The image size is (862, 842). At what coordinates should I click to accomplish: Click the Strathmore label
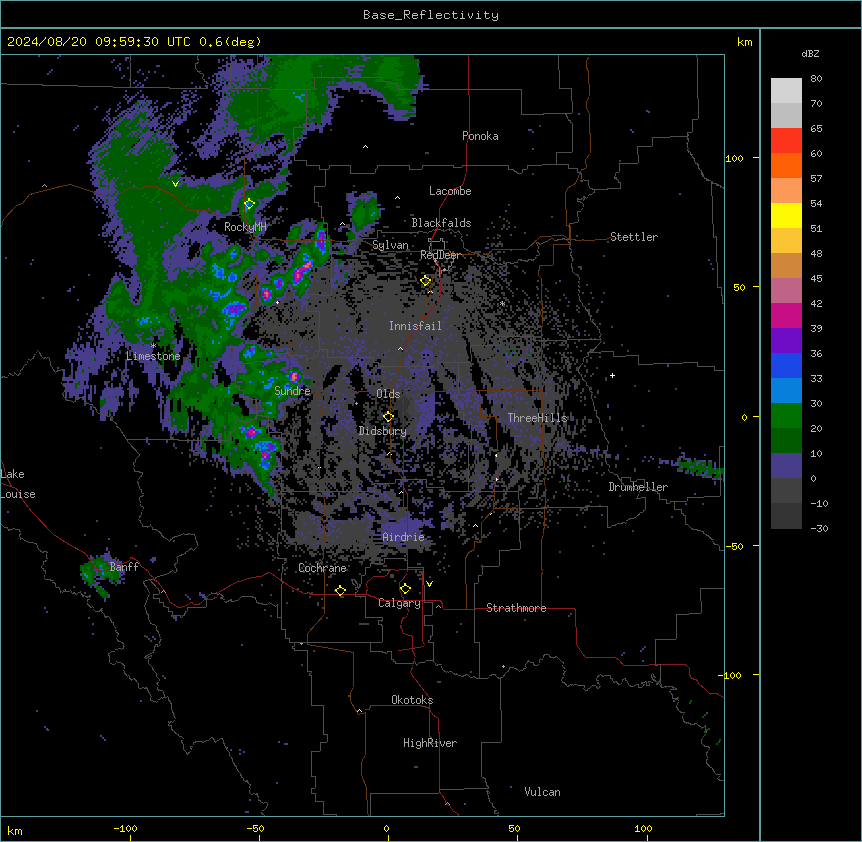click(516, 608)
